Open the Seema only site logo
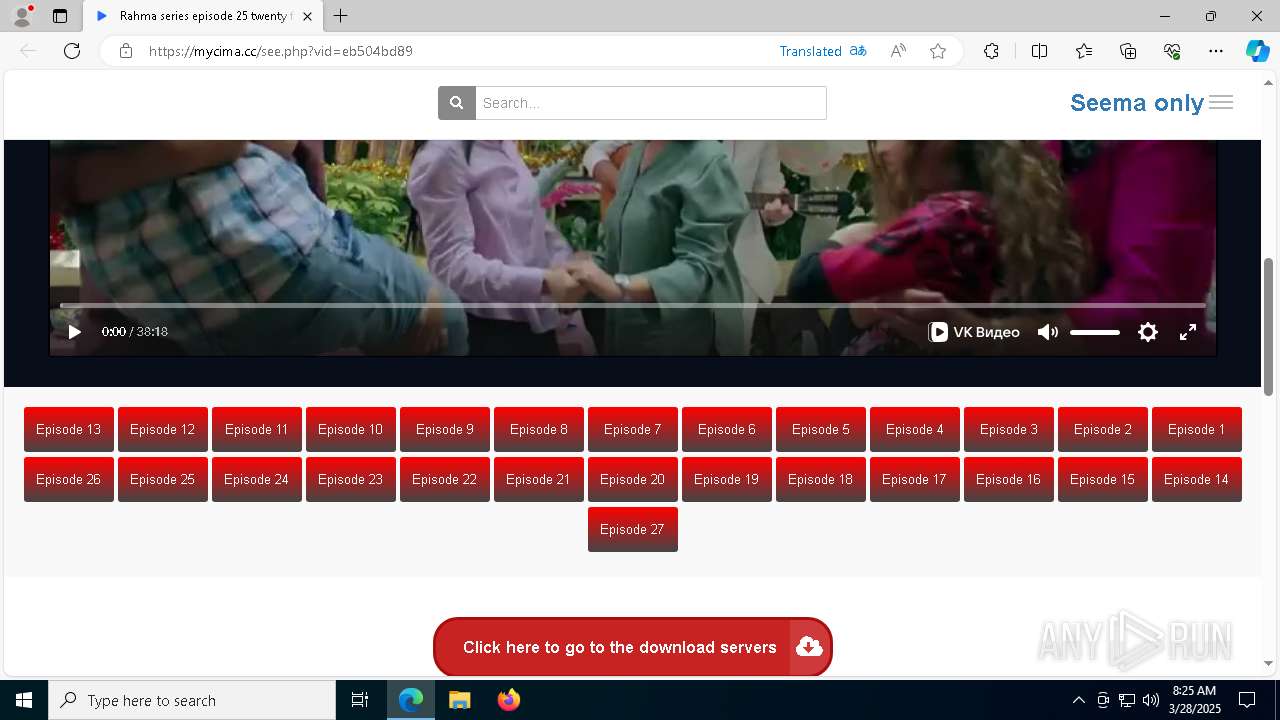1280x720 pixels. click(1137, 103)
